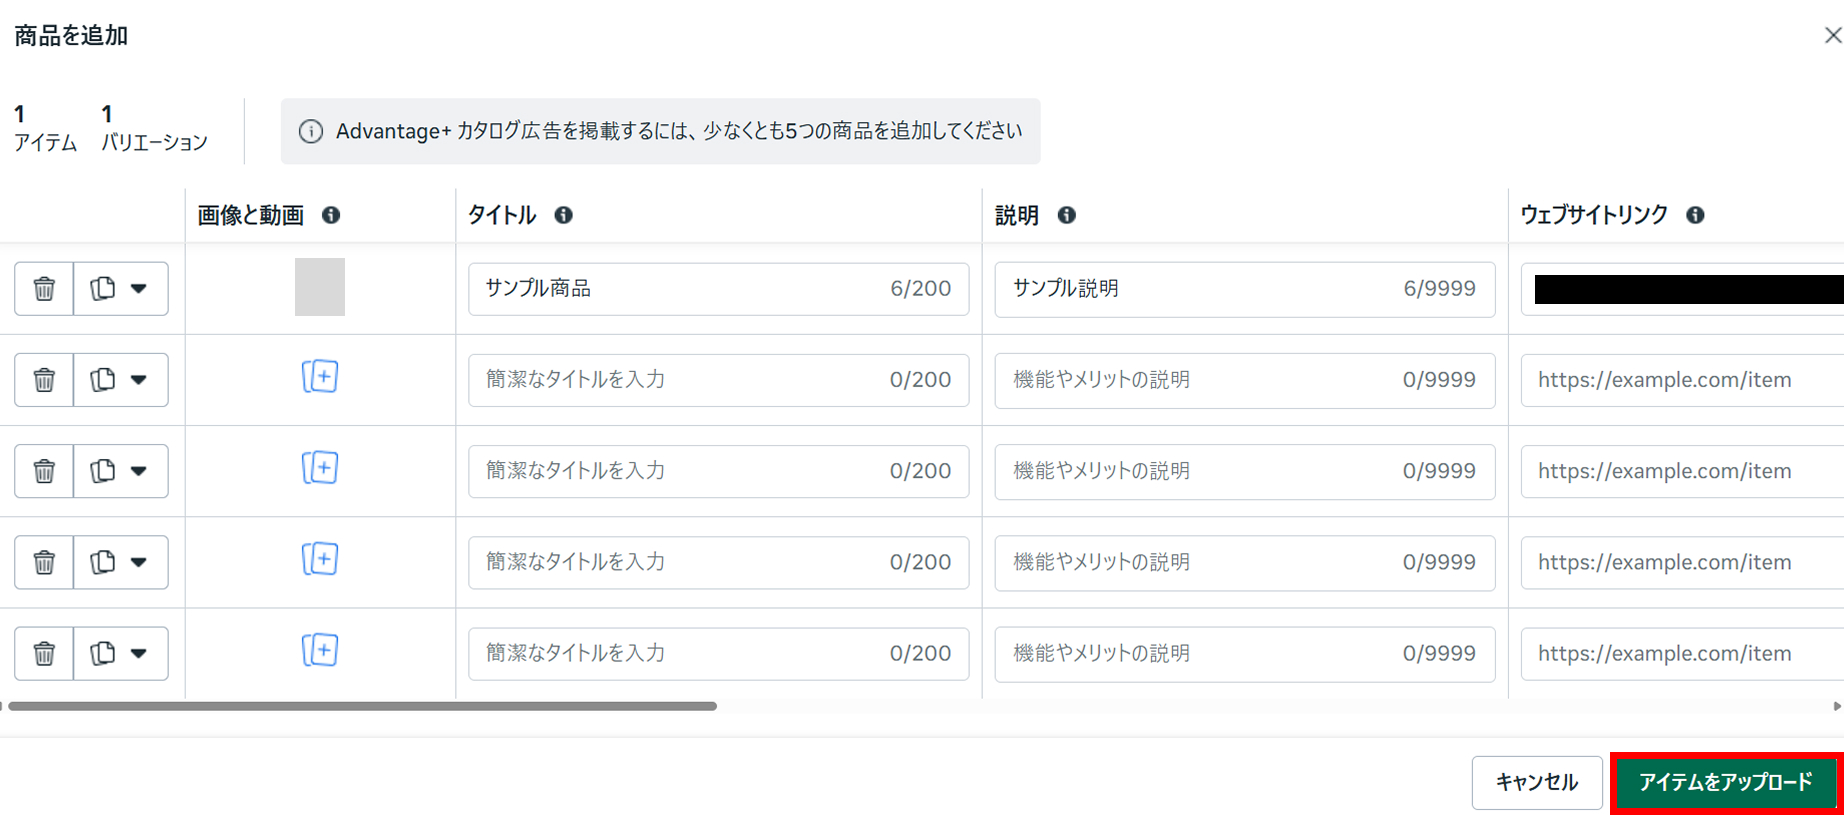Focus the サンプル説明 description field
This screenshot has width=1844, height=815.
[x=1200, y=289]
